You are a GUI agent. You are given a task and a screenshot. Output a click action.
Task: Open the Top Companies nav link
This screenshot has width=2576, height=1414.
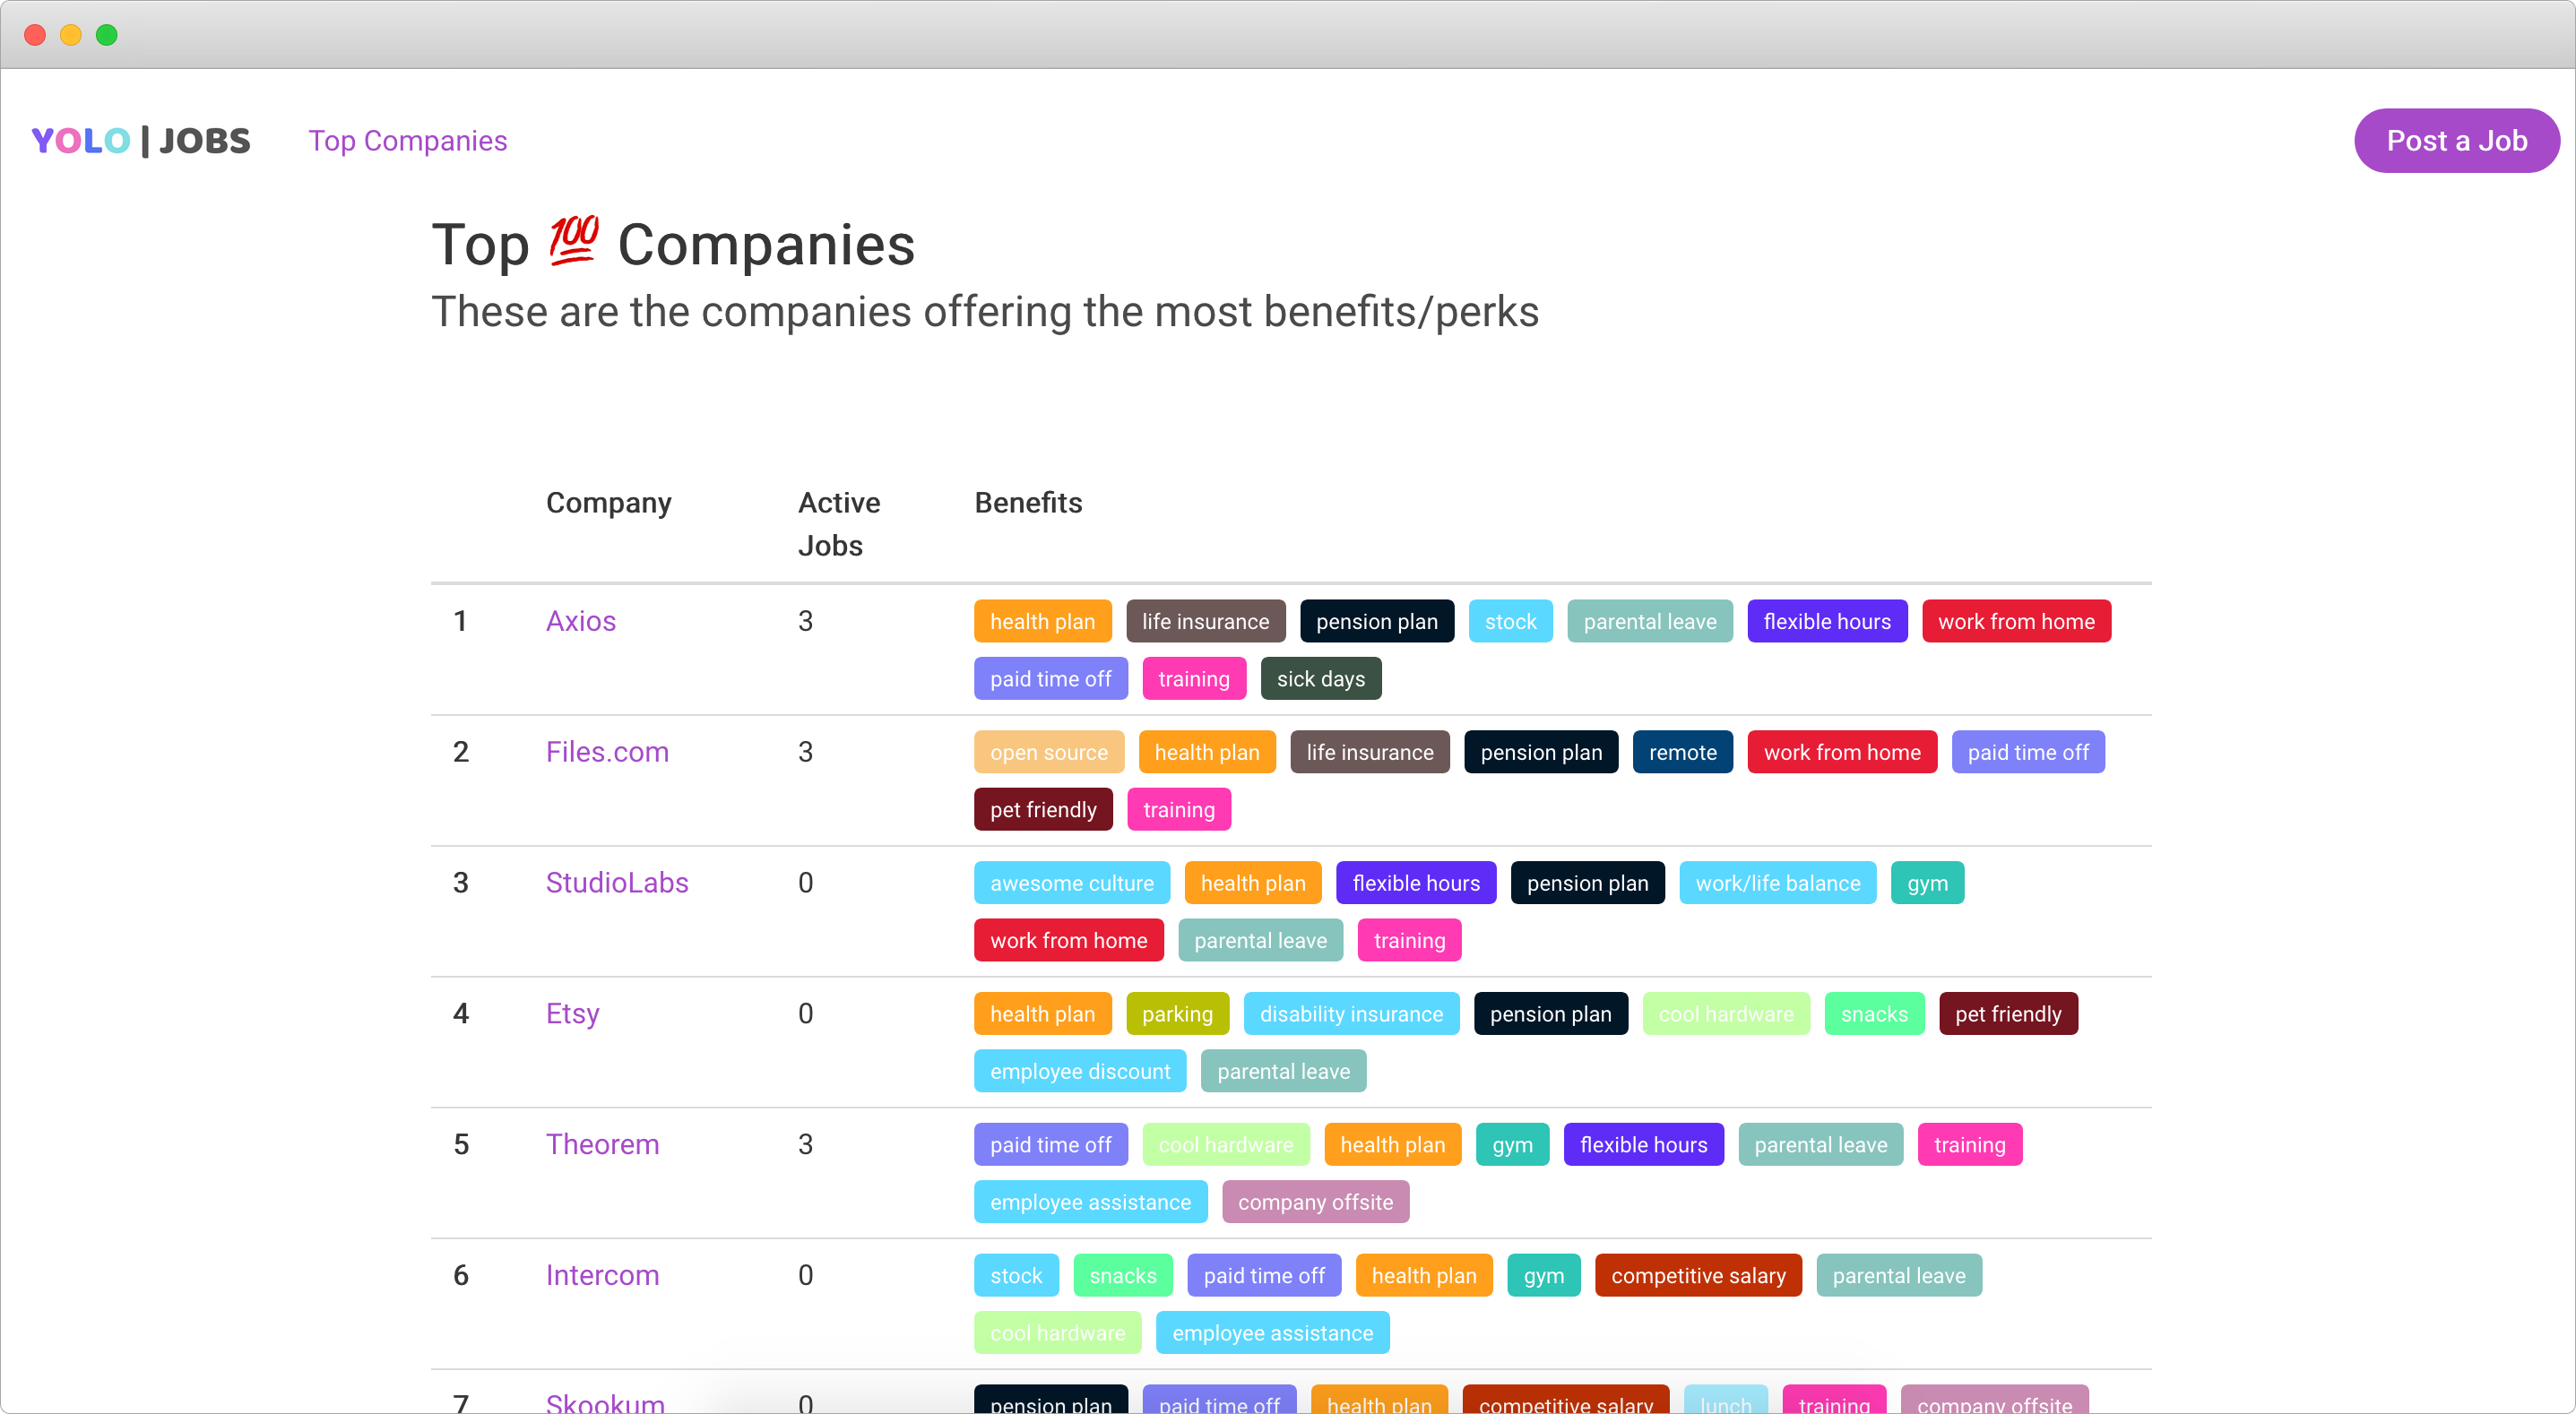[x=407, y=141]
